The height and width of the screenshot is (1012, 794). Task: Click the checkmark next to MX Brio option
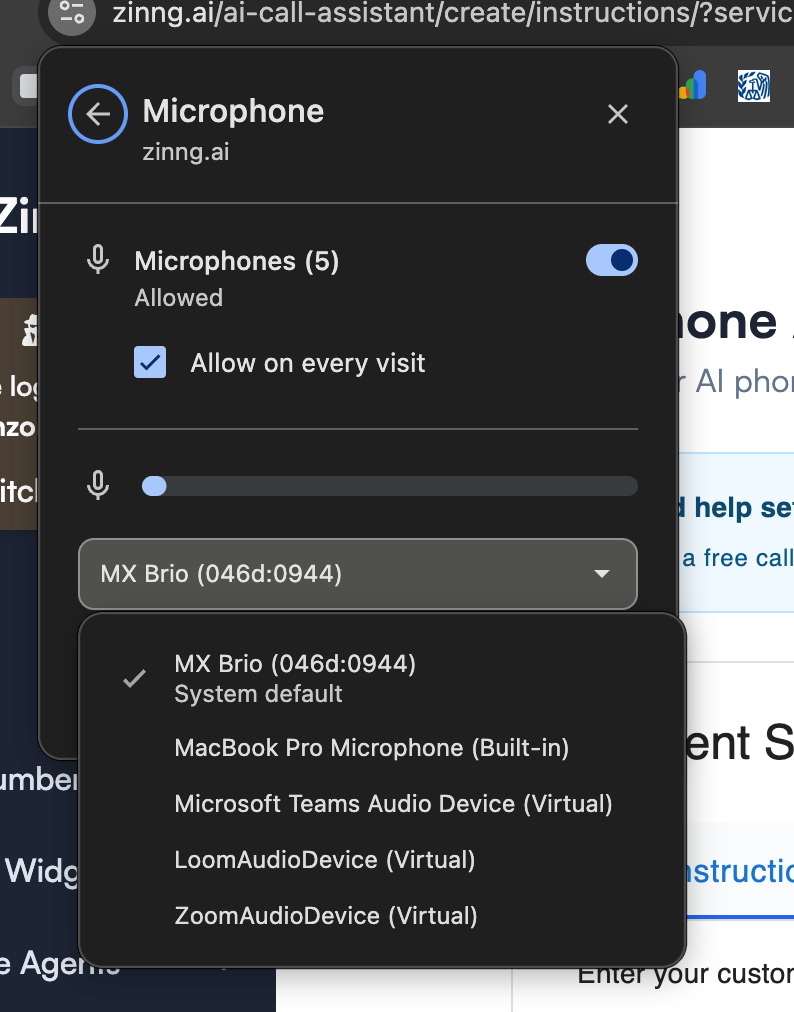[x=134, y=678]
